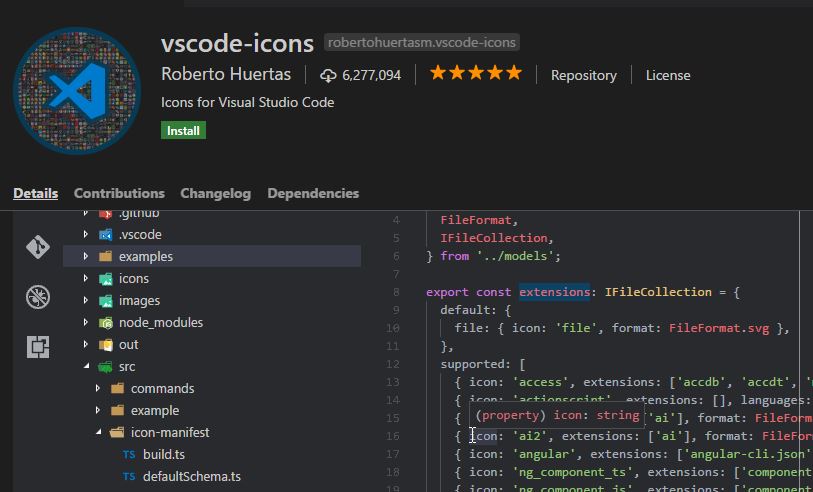The width and height of the screenshot is (813, 492).
Task: Open the Dependencies tab
Action: (x=312, y=193)
